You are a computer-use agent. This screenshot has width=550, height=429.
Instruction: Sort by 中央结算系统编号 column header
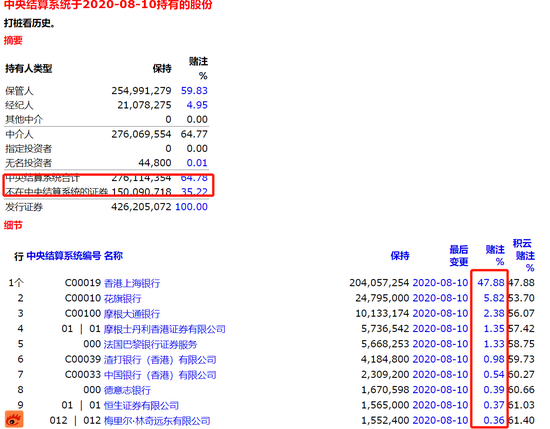pyautogui.click(x=63, y=256)
